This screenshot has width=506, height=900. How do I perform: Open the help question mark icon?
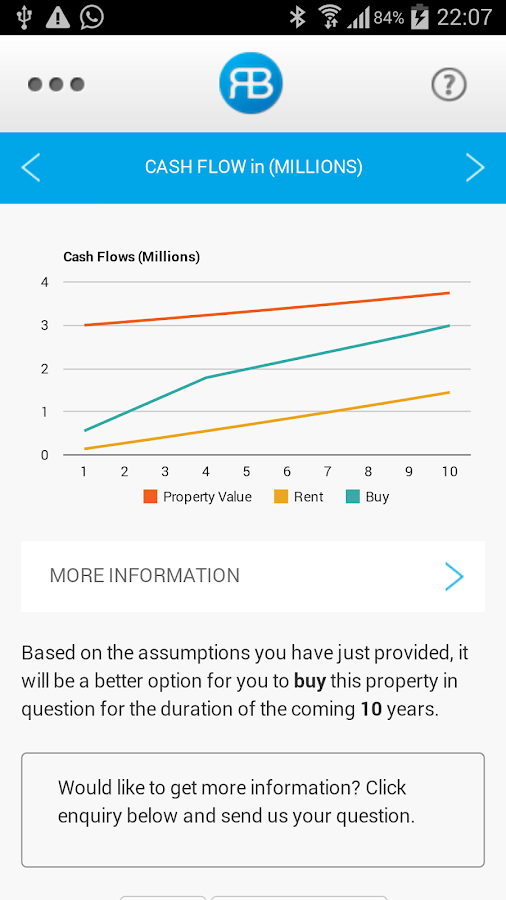449,85
